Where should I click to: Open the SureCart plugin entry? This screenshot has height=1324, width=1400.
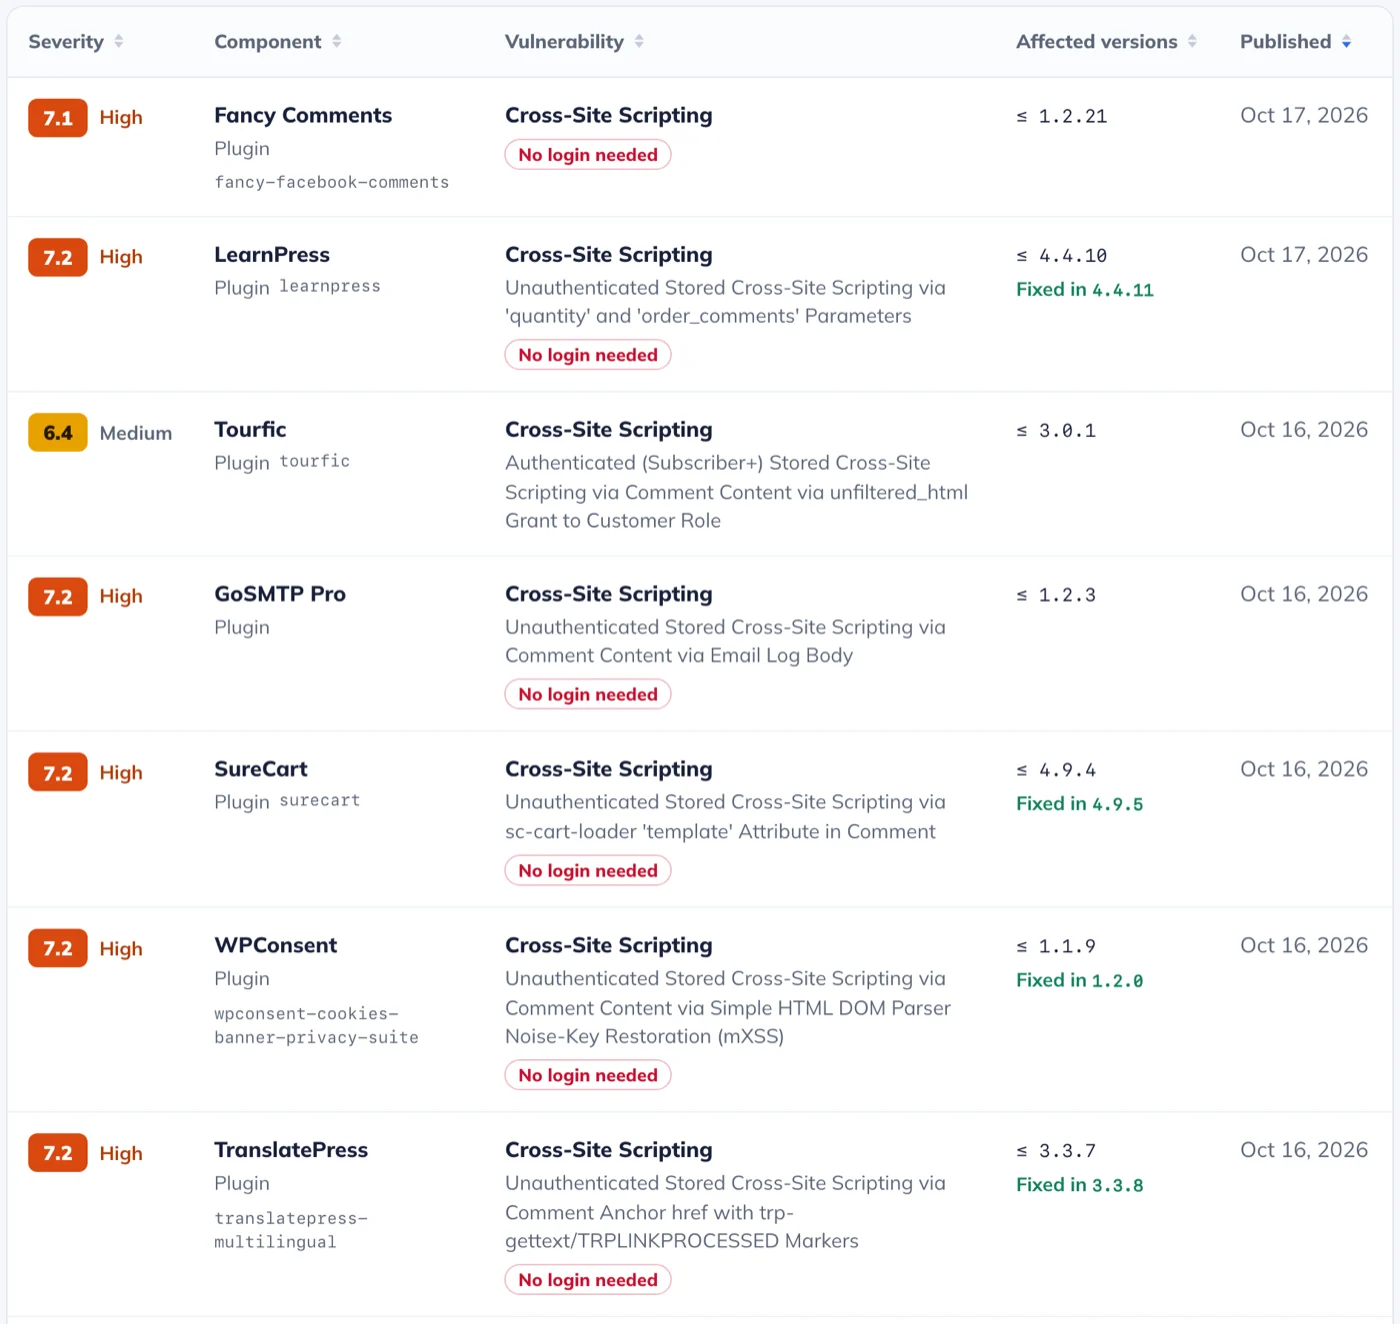pyautogui.click(x=261, y=769)
